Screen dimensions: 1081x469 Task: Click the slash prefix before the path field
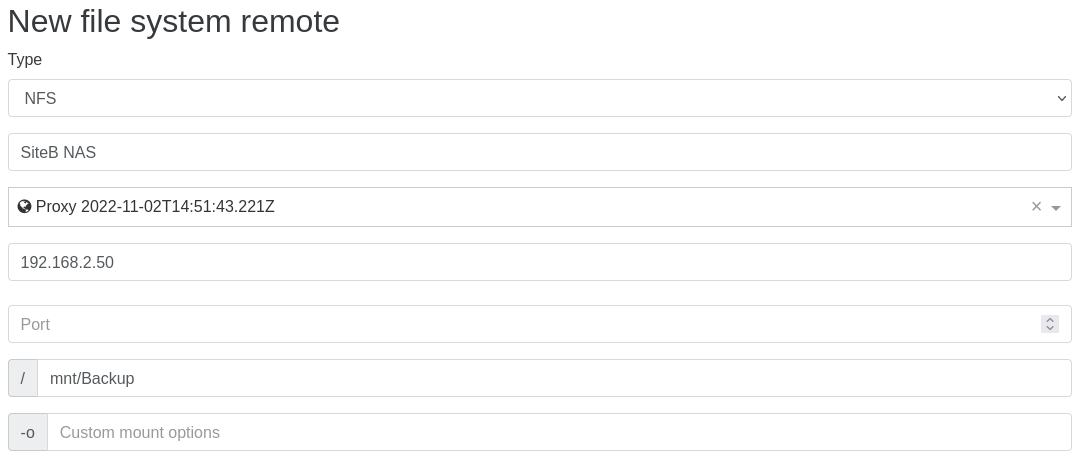click(23, 378)
